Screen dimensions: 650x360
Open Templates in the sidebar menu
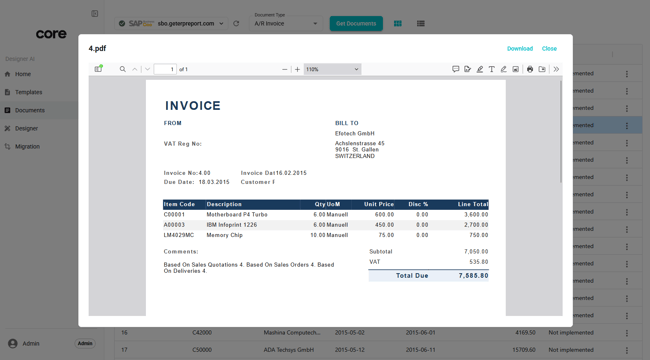[29, 92]
